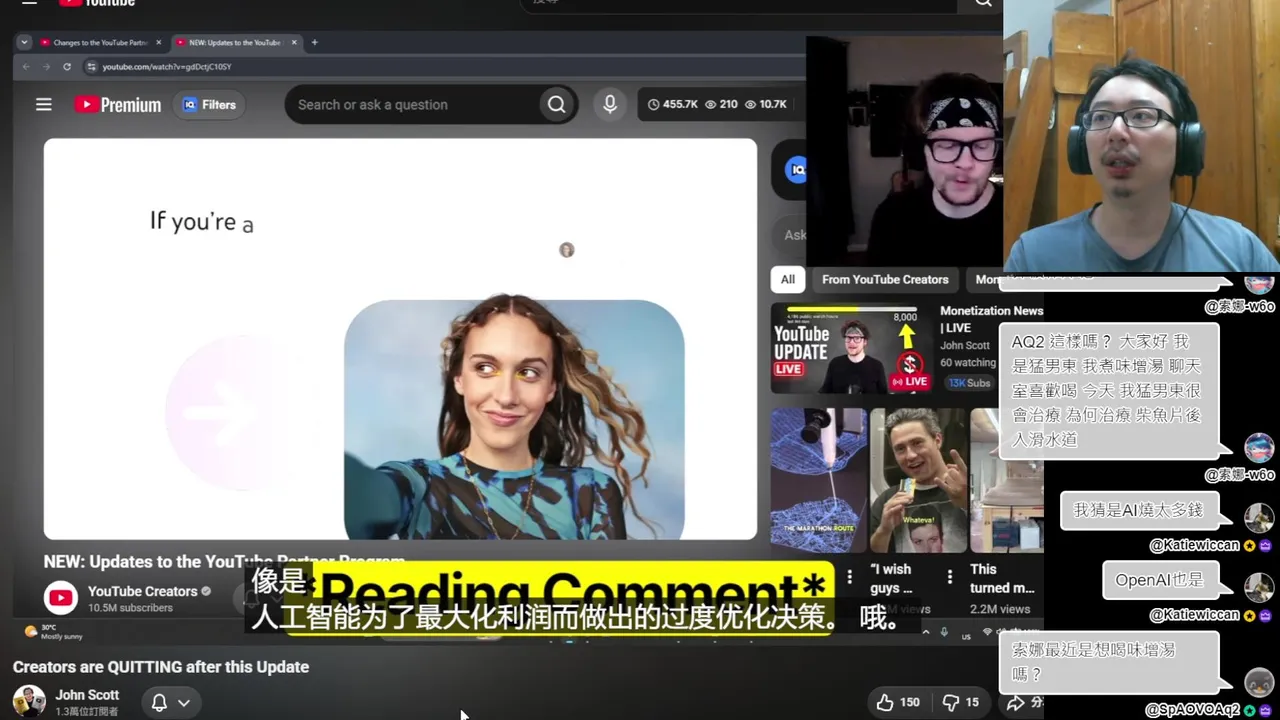This screenshot has height=720, width=1280.
Task: Open the 'YouTube UPDATE' live stream thumbnail
Action: [850, 348]
